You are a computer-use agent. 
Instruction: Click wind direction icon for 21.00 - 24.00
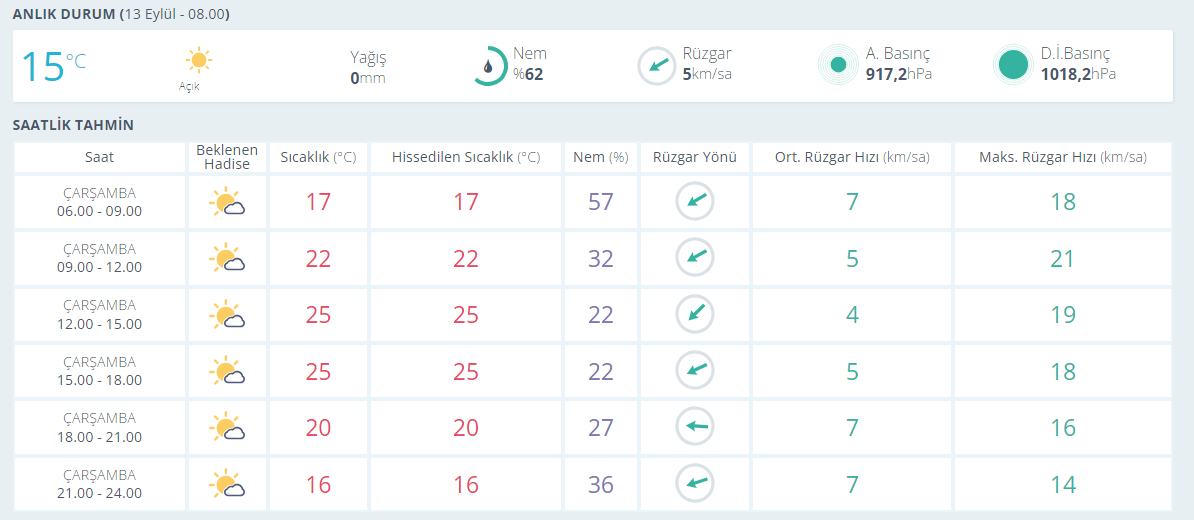pyautogui.click(x=695, y=483)
